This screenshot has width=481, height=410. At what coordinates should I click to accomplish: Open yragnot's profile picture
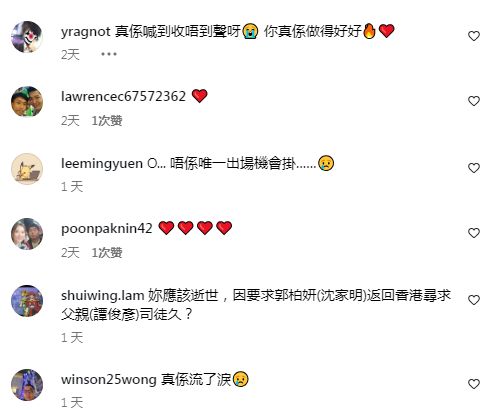(x=27, y=37)
